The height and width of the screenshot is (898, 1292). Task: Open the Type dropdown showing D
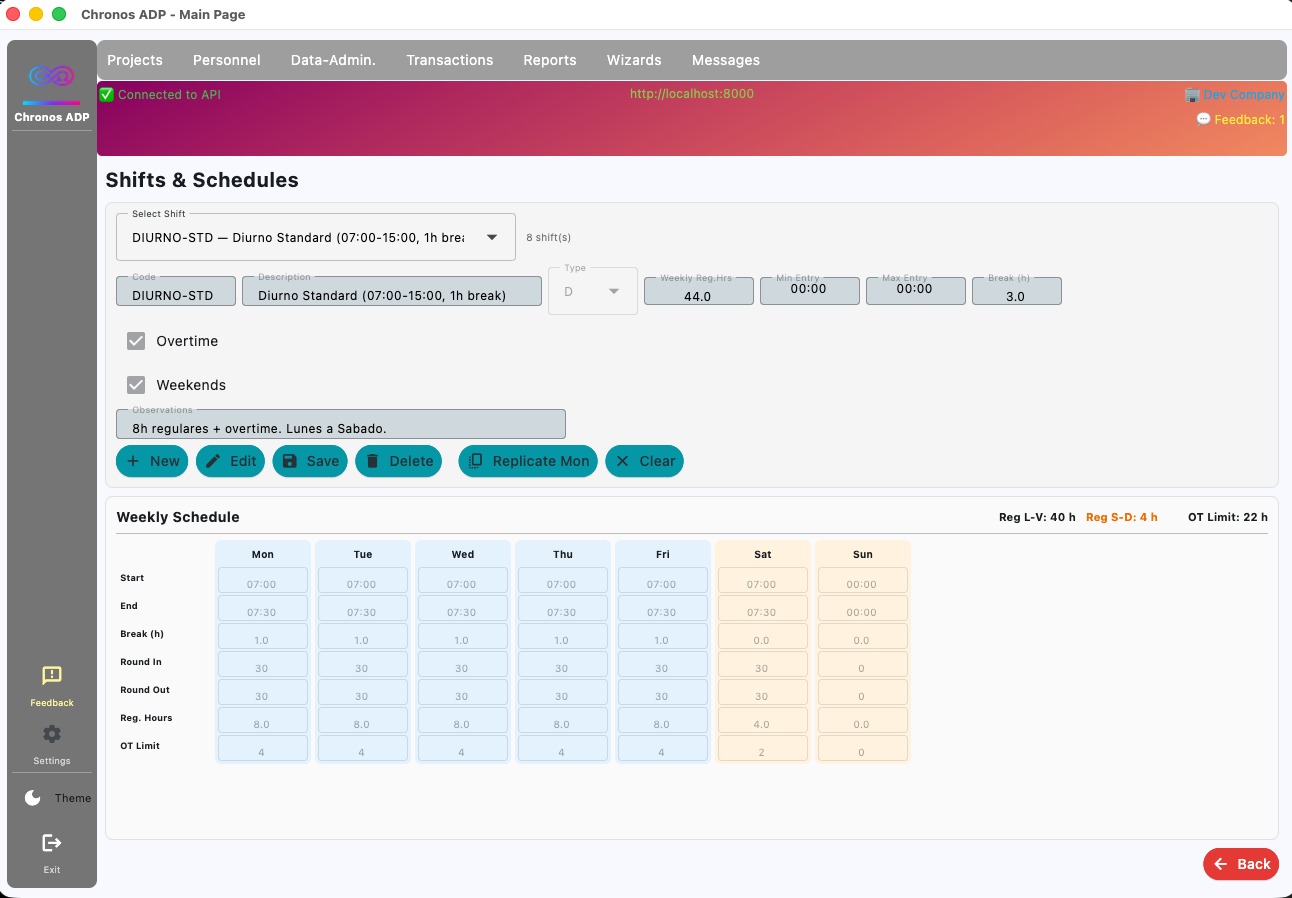pos(593,291)
